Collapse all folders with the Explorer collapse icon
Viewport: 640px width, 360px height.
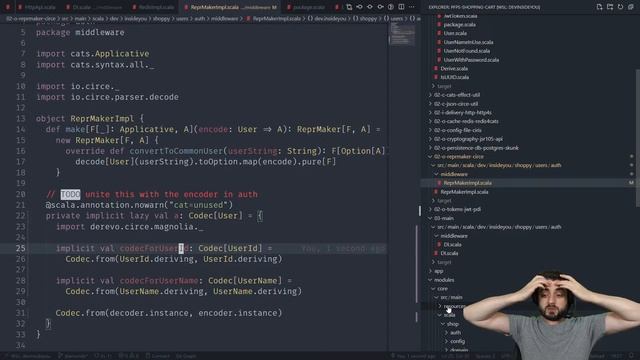point(631,7)
